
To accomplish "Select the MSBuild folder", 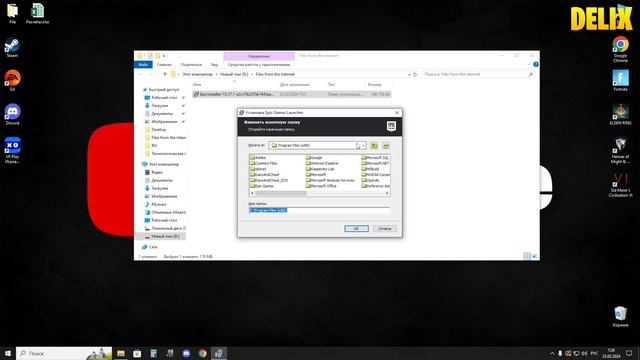I will pyautogui.click(x=371, y=169).
